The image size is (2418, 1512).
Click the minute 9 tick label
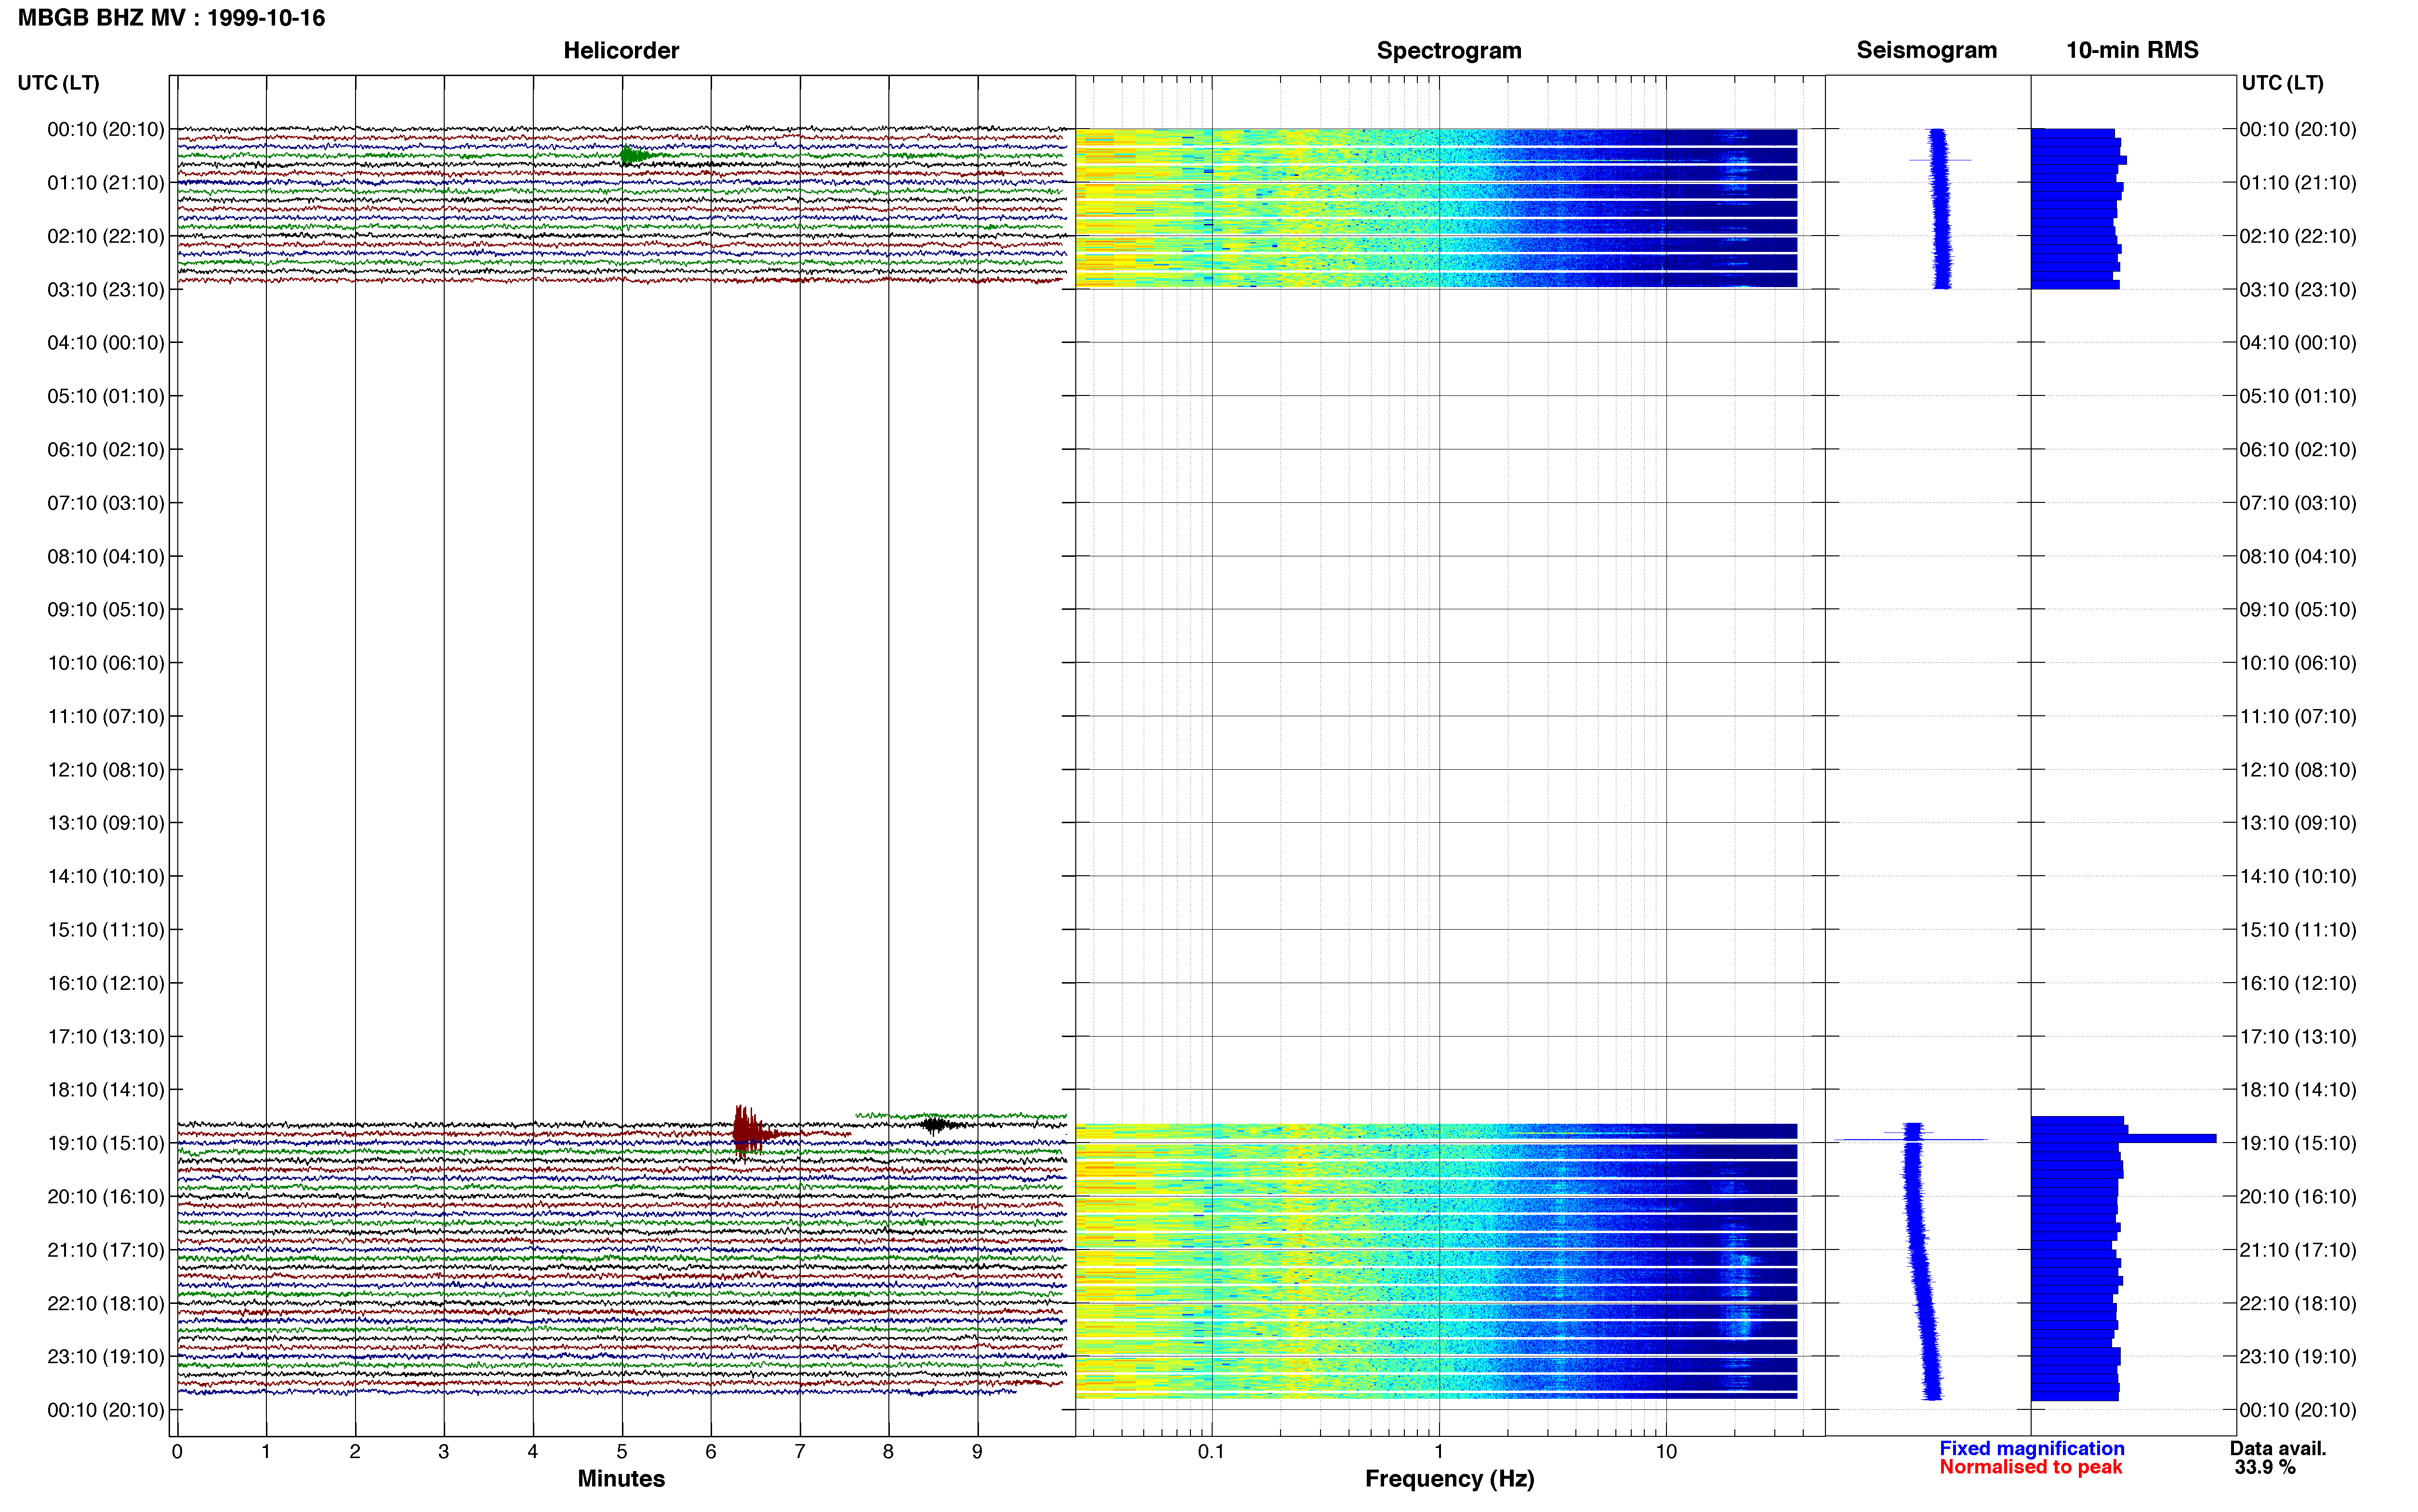[x=977, y=1451]
